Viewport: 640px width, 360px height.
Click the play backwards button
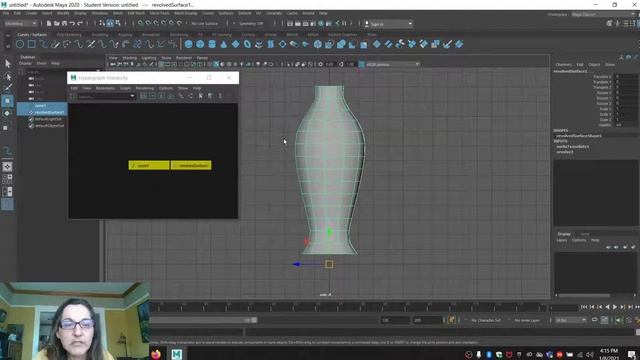[607, 307]
